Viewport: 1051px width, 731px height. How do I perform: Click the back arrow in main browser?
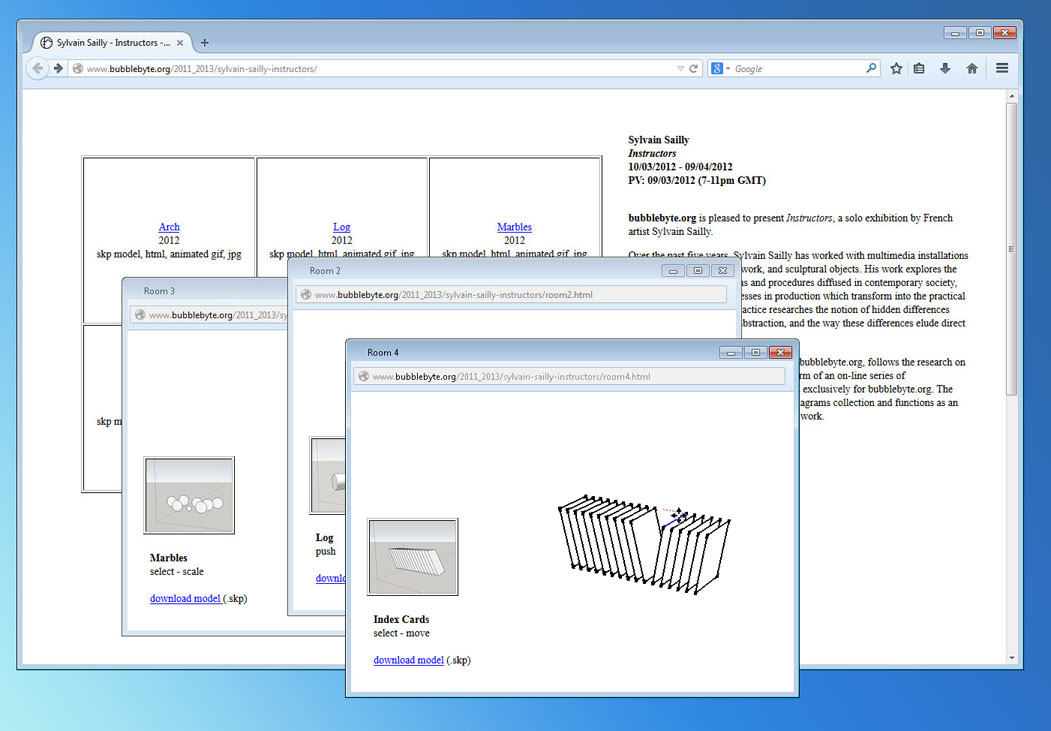click(x=38, y=68)
